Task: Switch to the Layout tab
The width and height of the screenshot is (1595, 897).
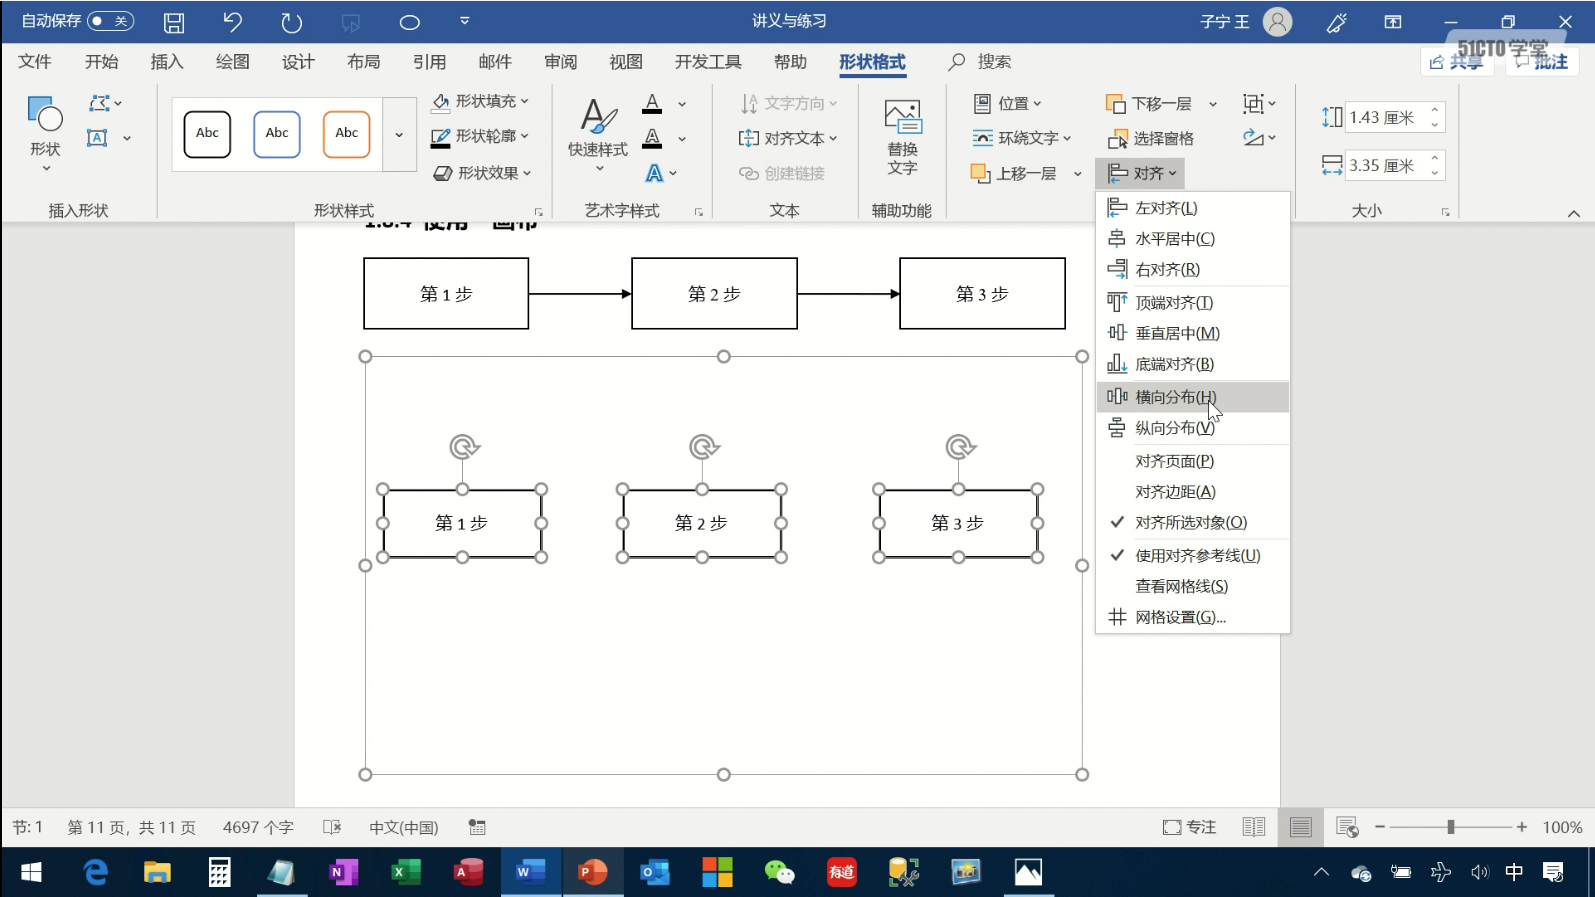Action: click(x=364, y=62)
